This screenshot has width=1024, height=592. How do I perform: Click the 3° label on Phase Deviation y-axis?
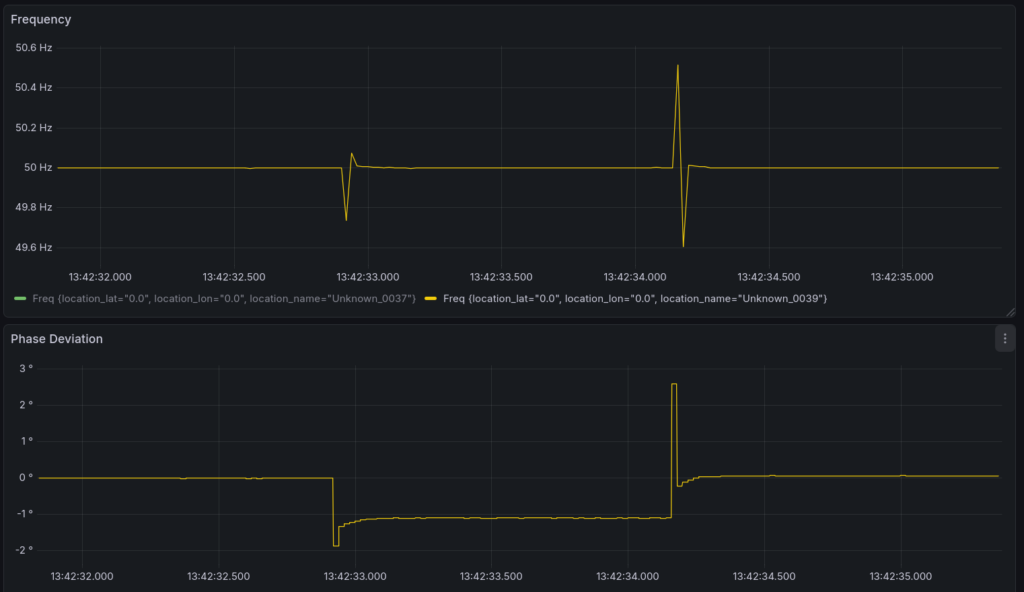(x=27, y=368)
